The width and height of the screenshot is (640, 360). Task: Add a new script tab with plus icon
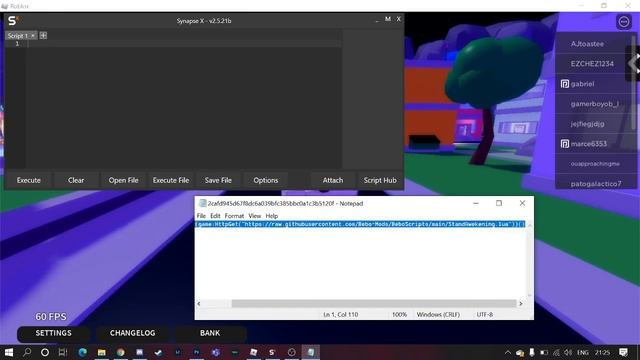[43, 36]
